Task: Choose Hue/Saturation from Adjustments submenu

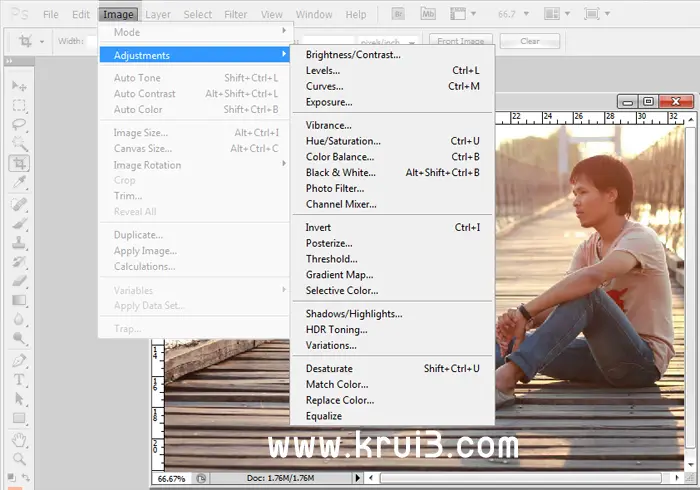Action: coord(342,141)
